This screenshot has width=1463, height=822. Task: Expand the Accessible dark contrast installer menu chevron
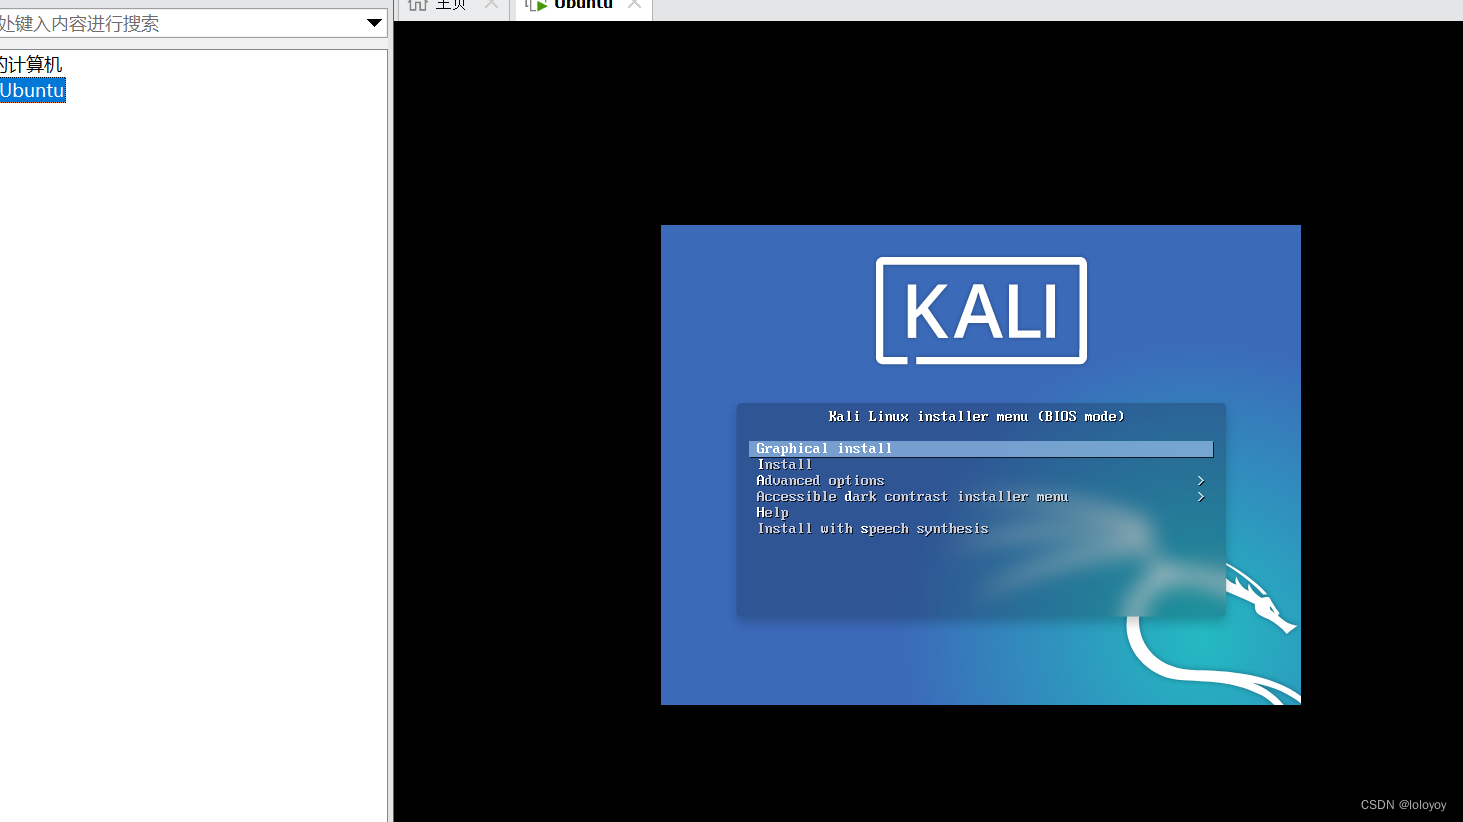pos(1200,496)
